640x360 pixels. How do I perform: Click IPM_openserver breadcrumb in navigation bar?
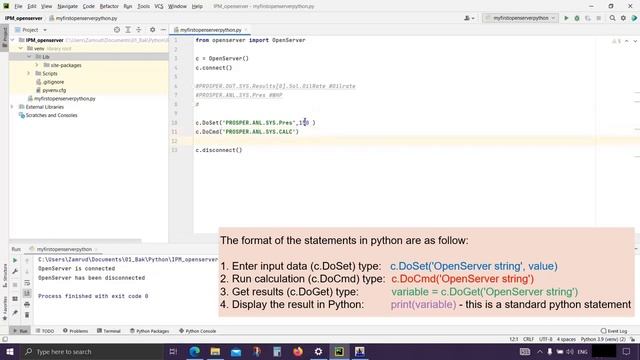23,18
